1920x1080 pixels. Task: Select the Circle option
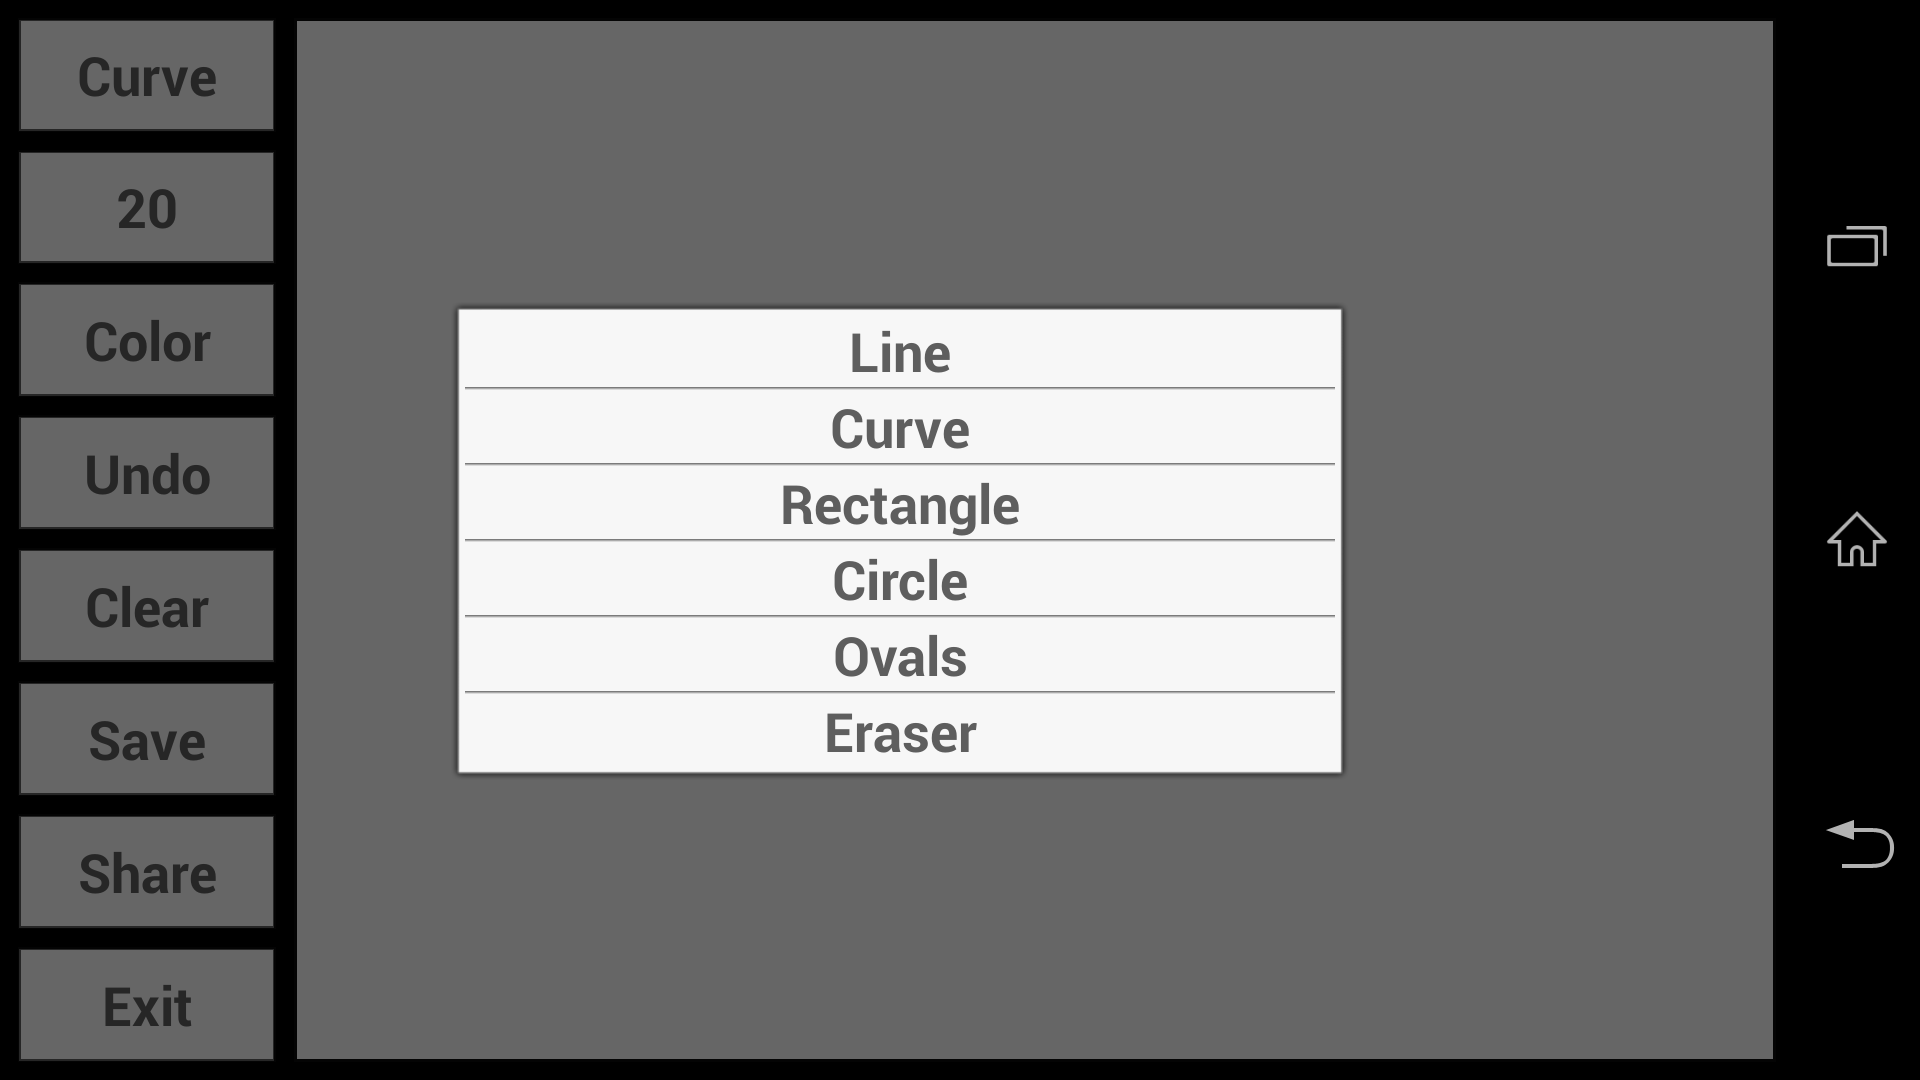click(x=899, y=580)
